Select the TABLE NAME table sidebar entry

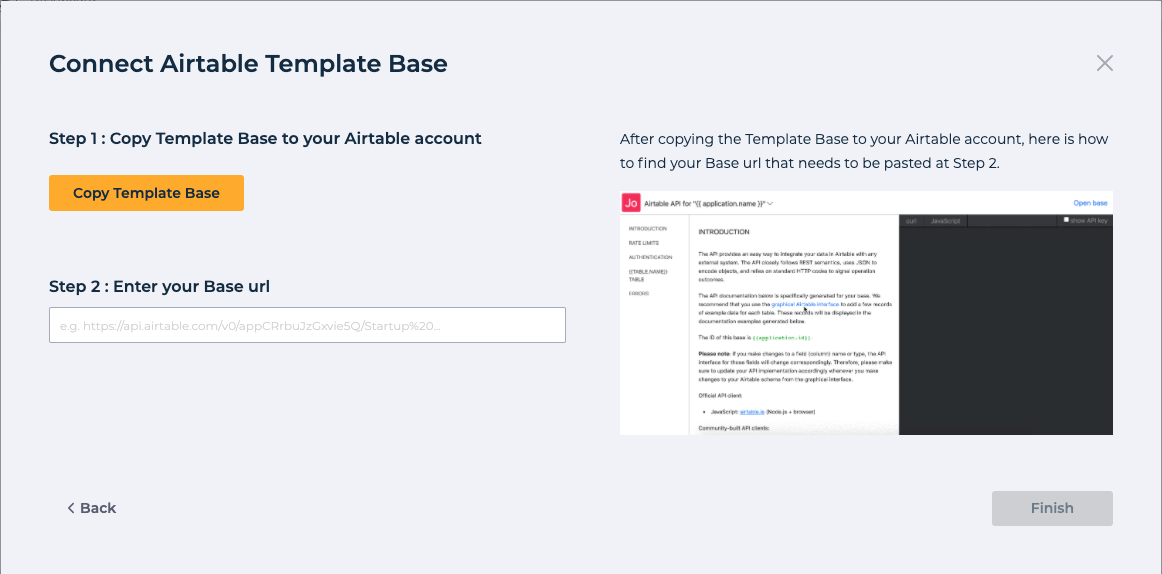(x=648, y=276)
